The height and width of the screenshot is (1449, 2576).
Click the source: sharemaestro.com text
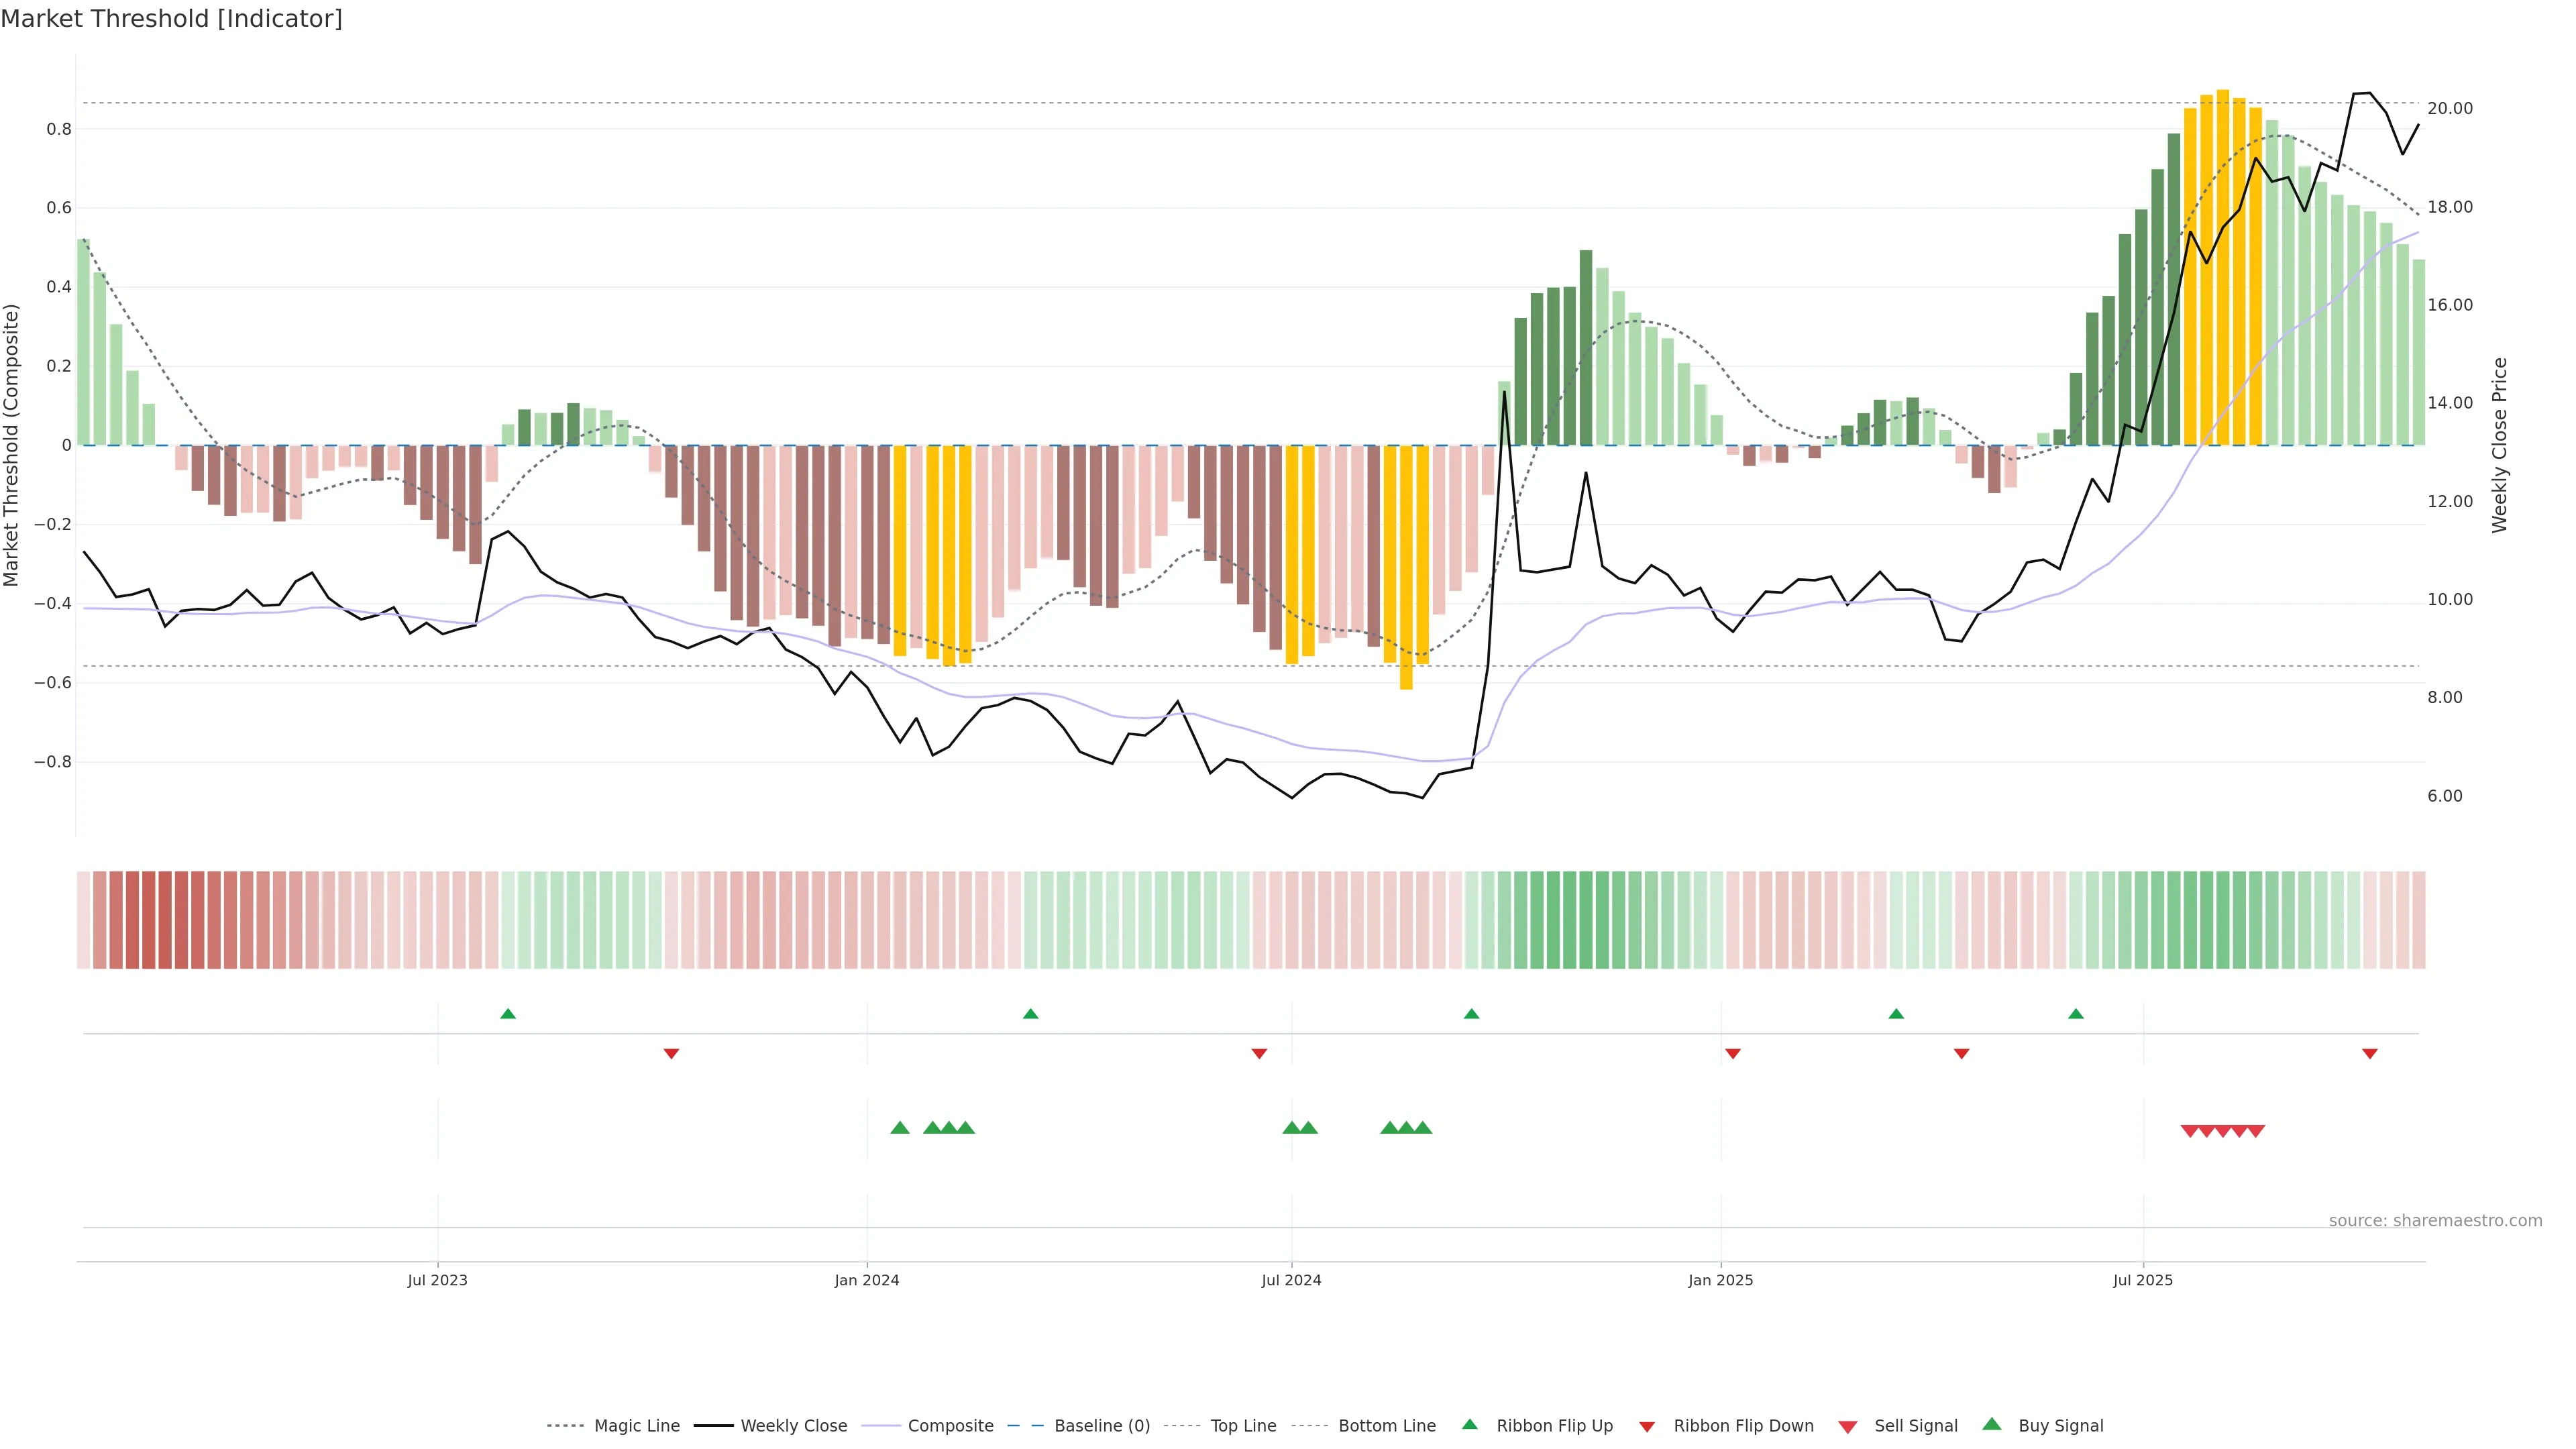(2435, 1221)
